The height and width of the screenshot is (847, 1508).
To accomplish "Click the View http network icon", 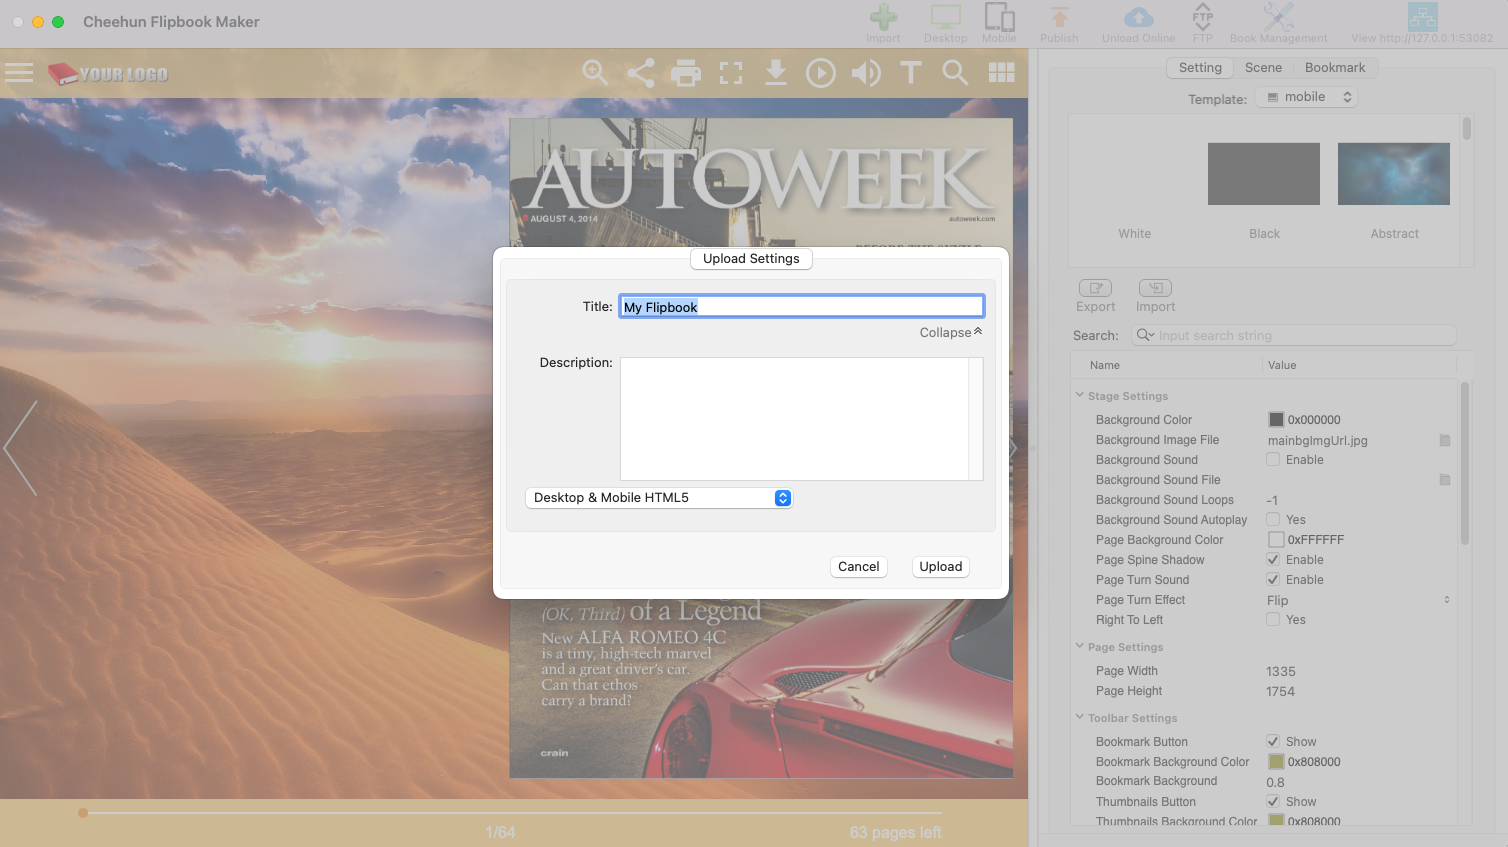I will pyautogui.click(x=1422, y=18).
